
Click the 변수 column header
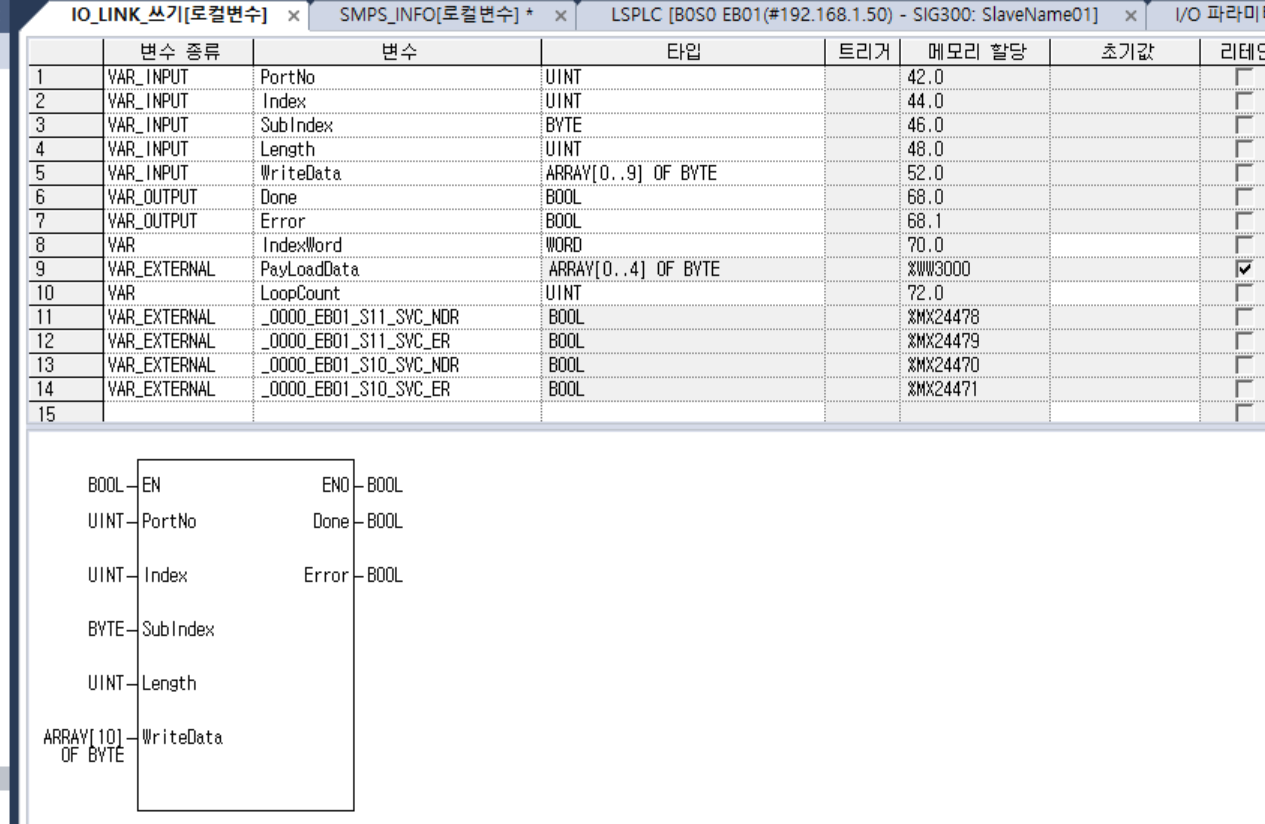(x=397, y=53)
